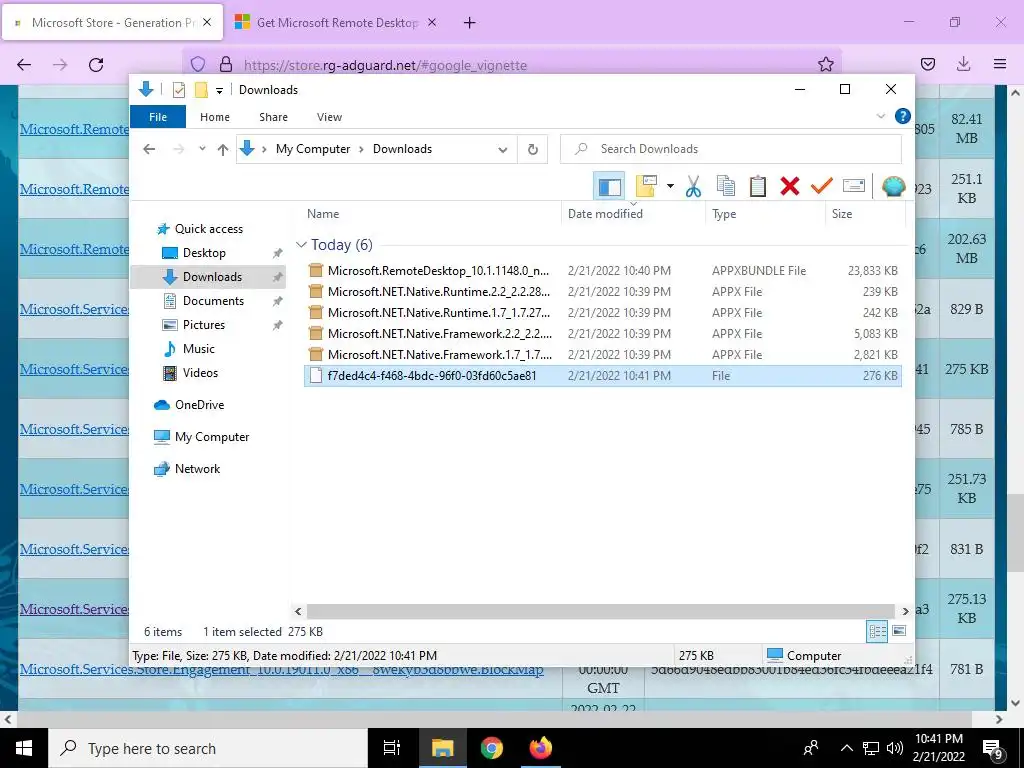Screen dimensions: 1024x768
Task: Open the Share ribbon tab
Action: tap(273, 117)
